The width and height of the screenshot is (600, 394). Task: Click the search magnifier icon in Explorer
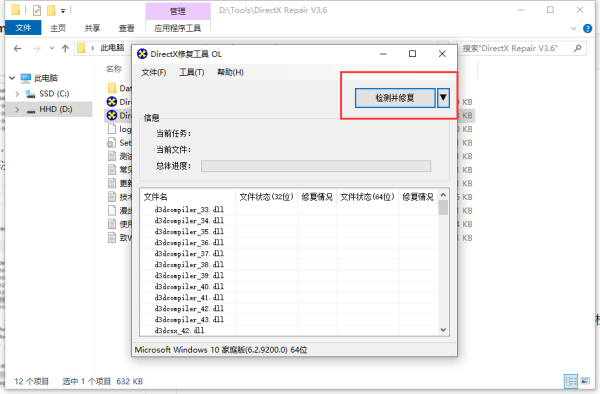click(x=578, y=48)
